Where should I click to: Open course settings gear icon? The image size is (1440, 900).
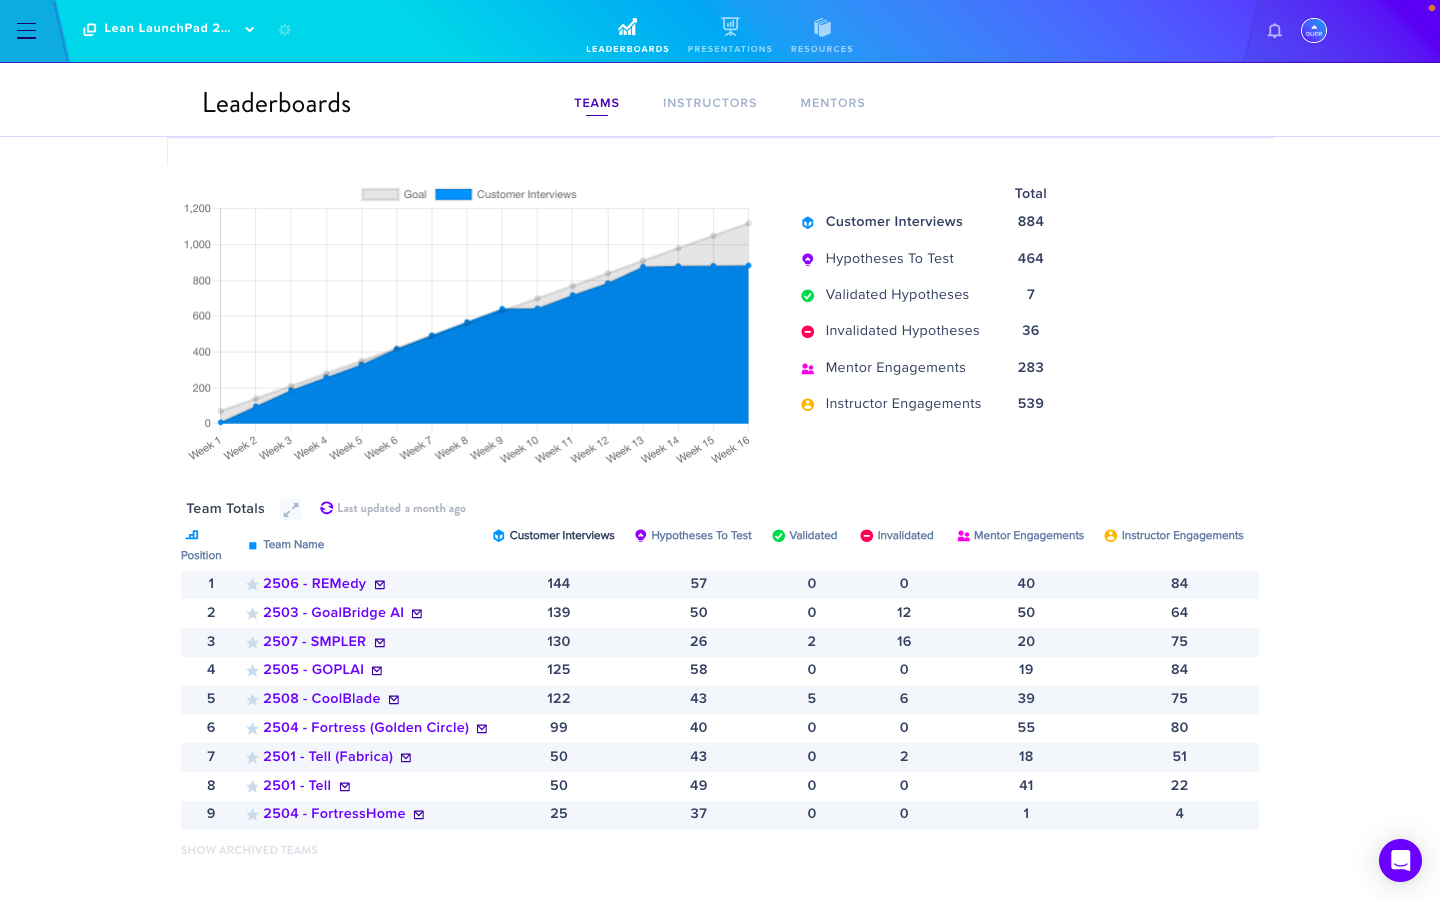[x=285, y=30]
